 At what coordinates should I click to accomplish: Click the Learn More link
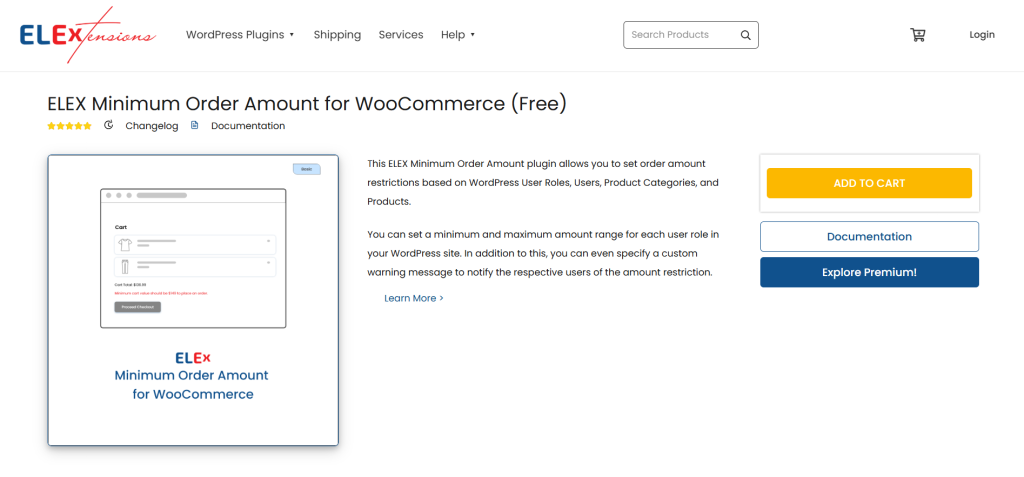point(414,298)
